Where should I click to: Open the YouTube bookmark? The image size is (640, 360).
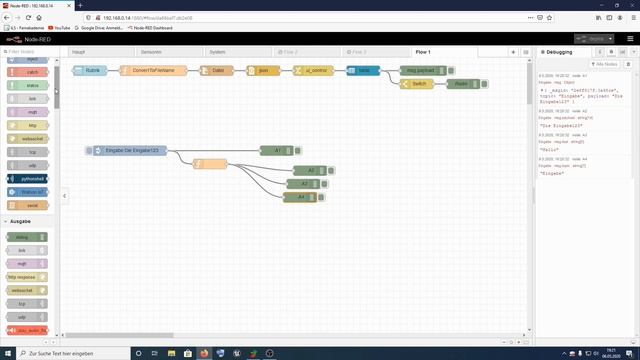coord(59,28)
